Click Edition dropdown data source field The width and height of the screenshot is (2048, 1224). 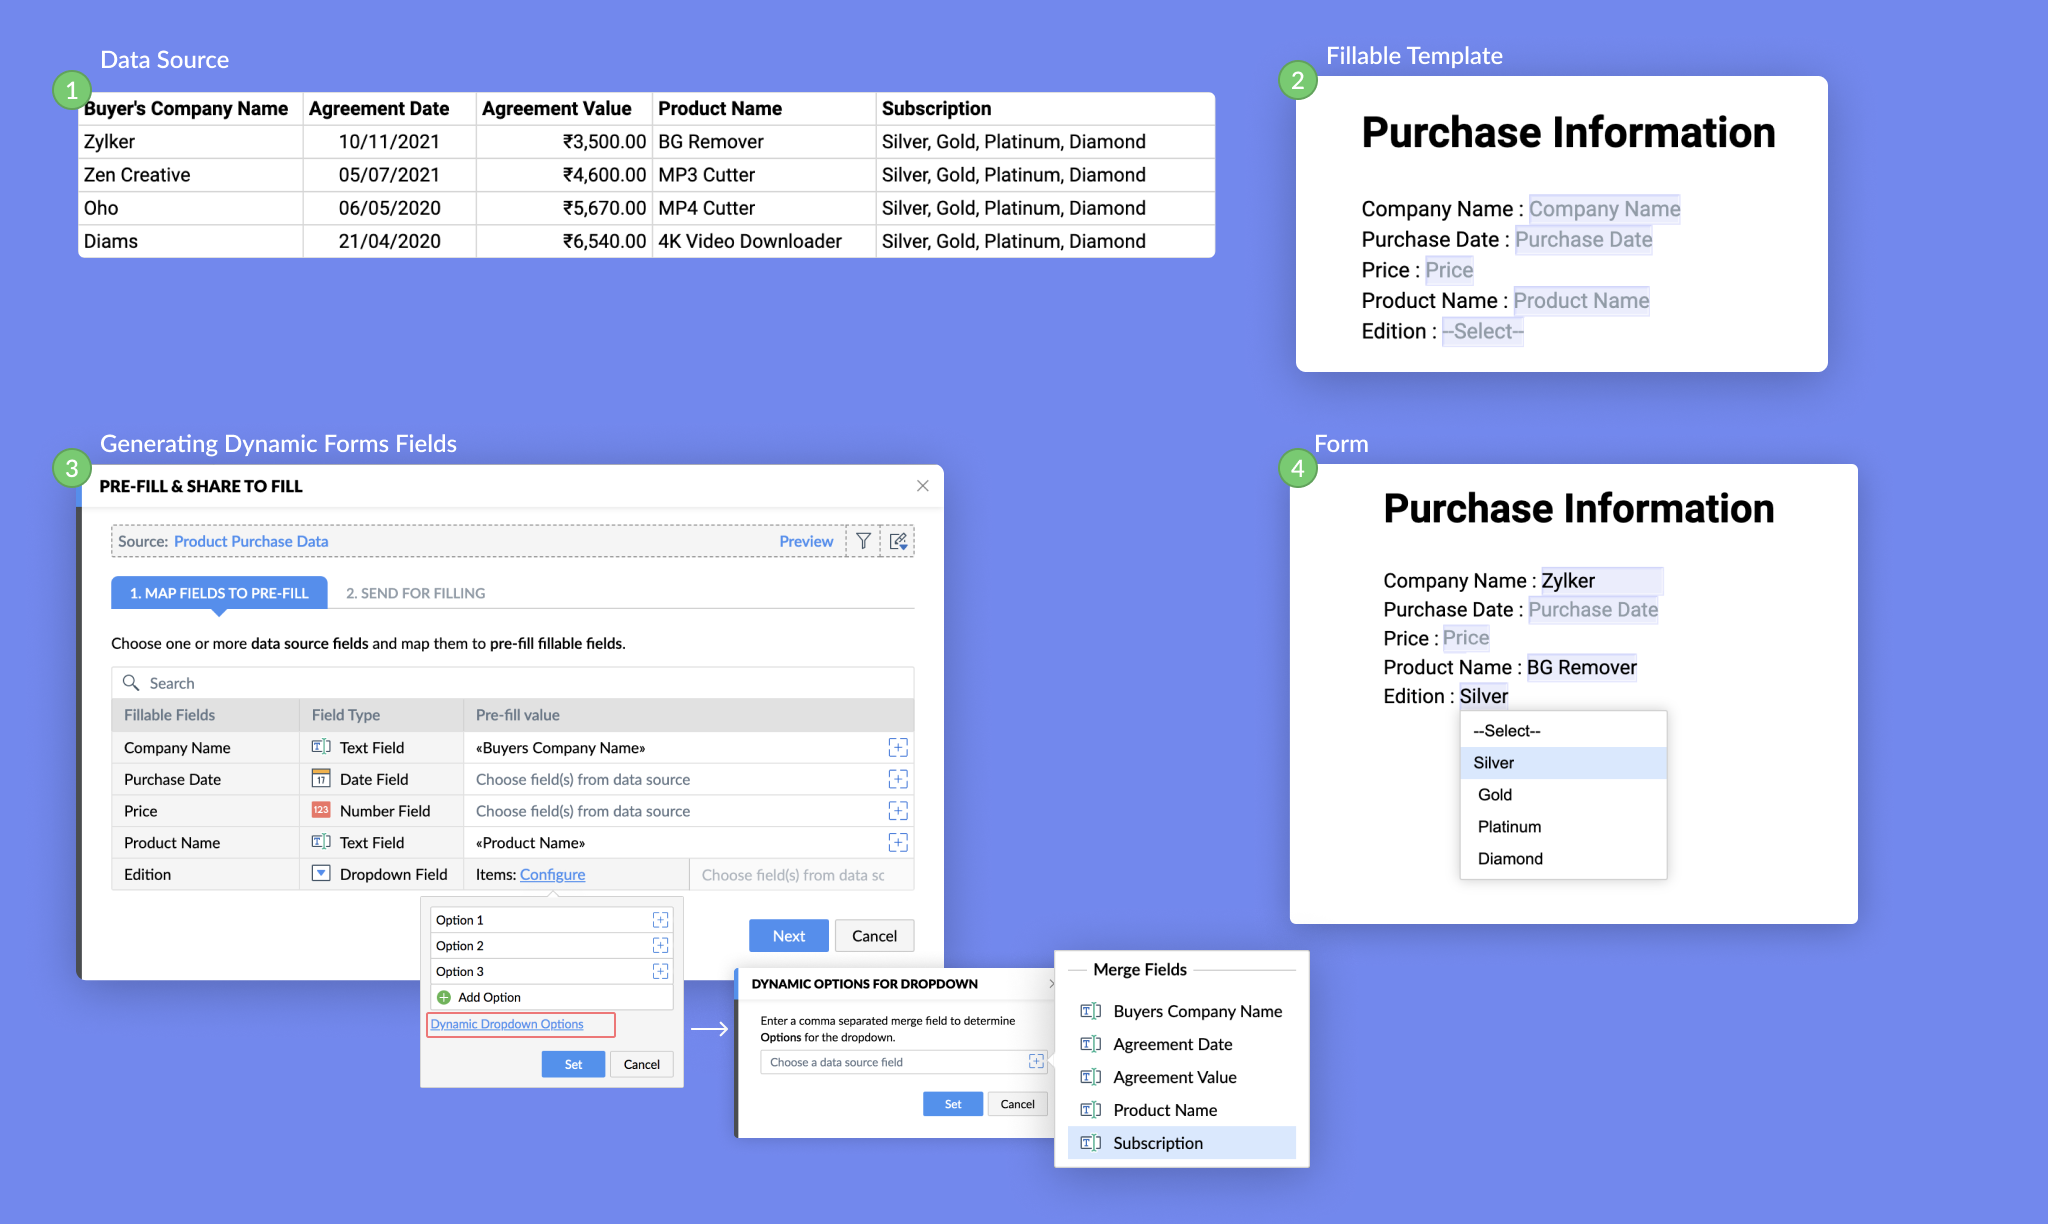point(801,875)
